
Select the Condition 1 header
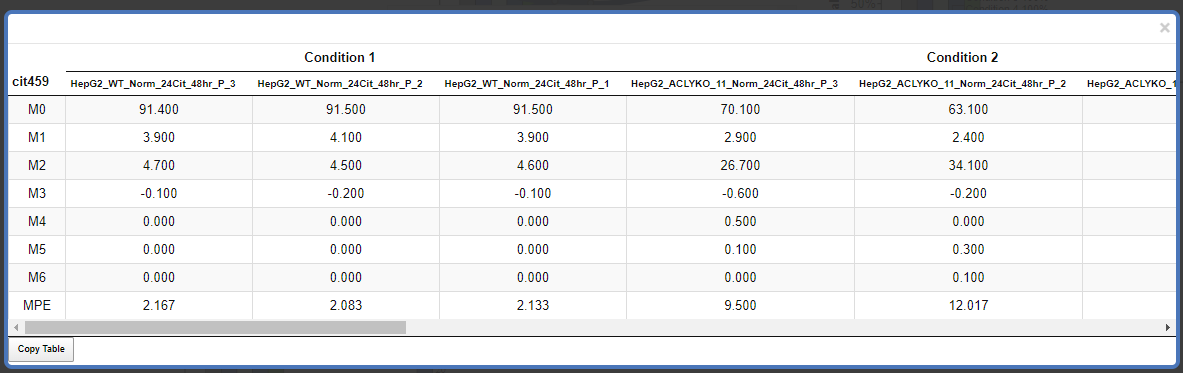click(340, 57)
